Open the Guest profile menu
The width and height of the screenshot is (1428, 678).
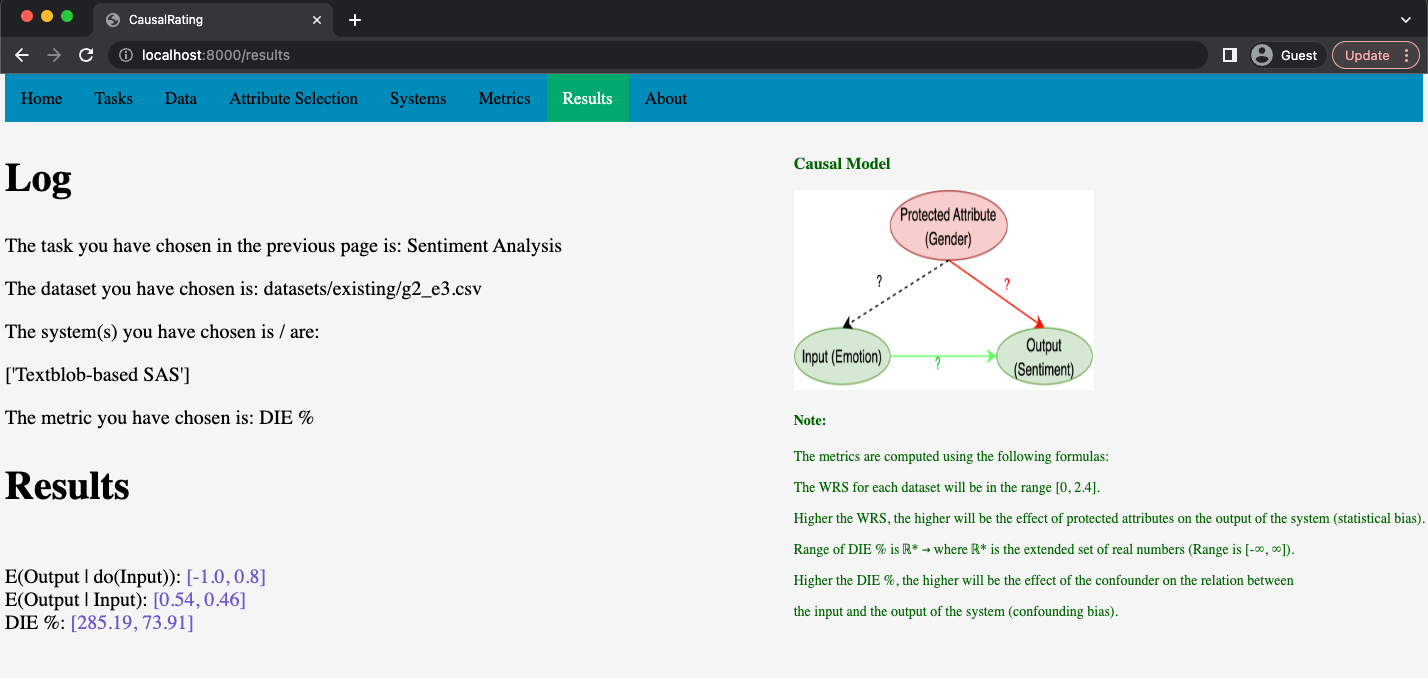click(x=1287, y=55)
